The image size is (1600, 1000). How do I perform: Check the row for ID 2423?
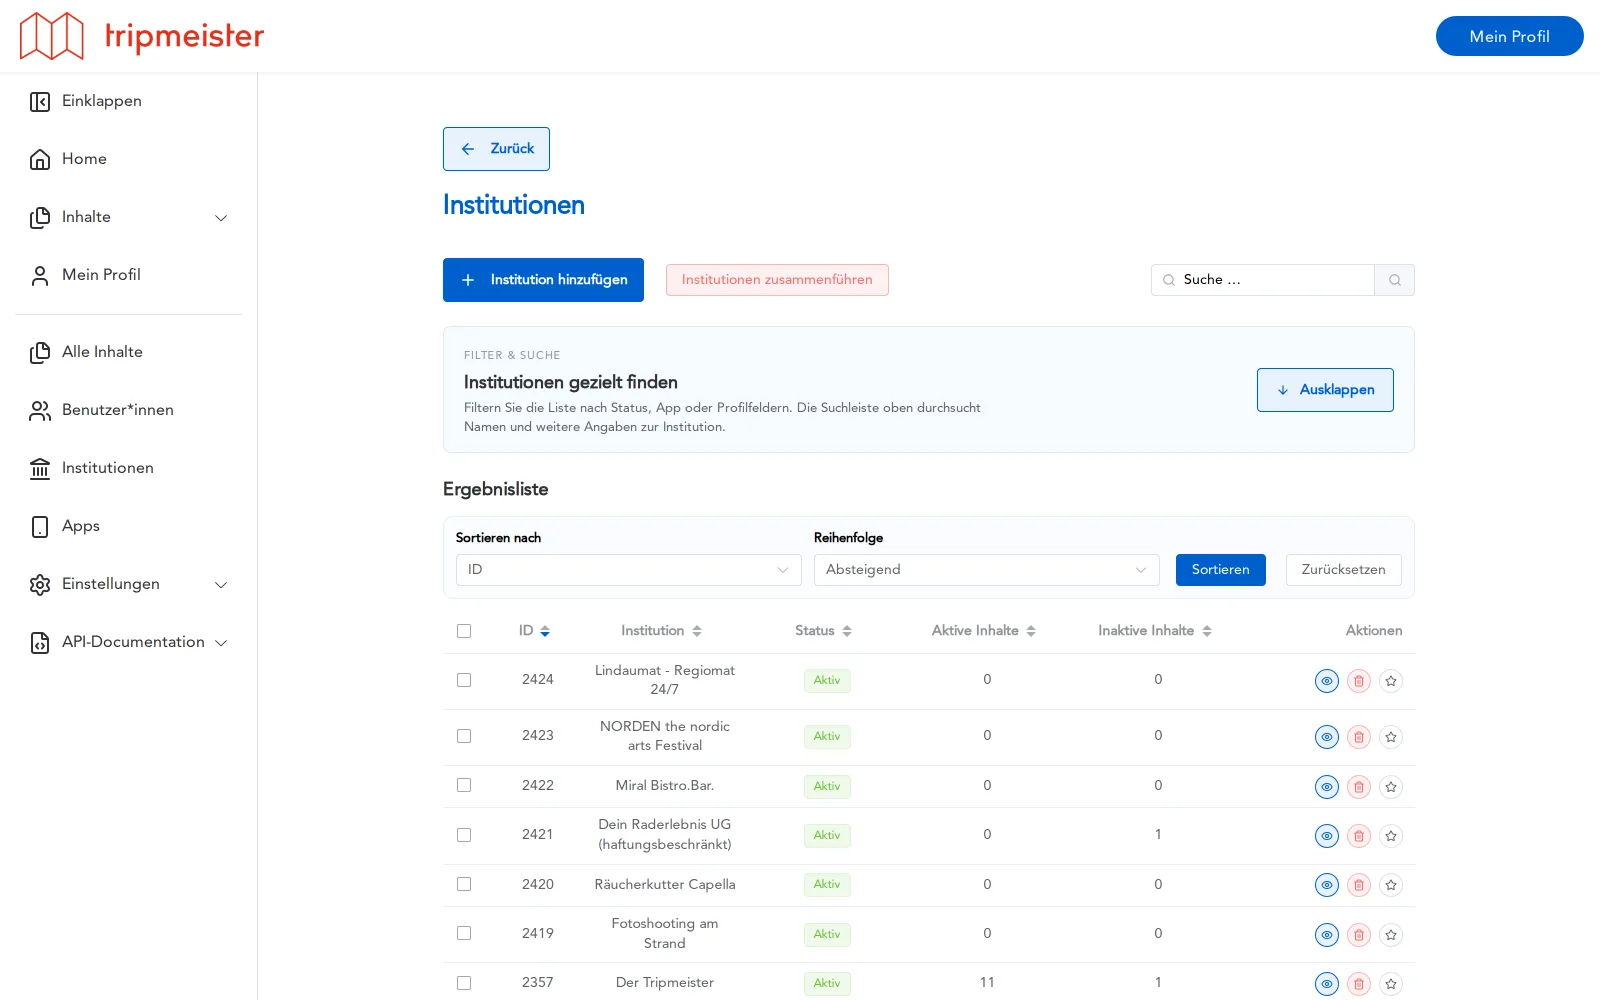tap(464, 736)
